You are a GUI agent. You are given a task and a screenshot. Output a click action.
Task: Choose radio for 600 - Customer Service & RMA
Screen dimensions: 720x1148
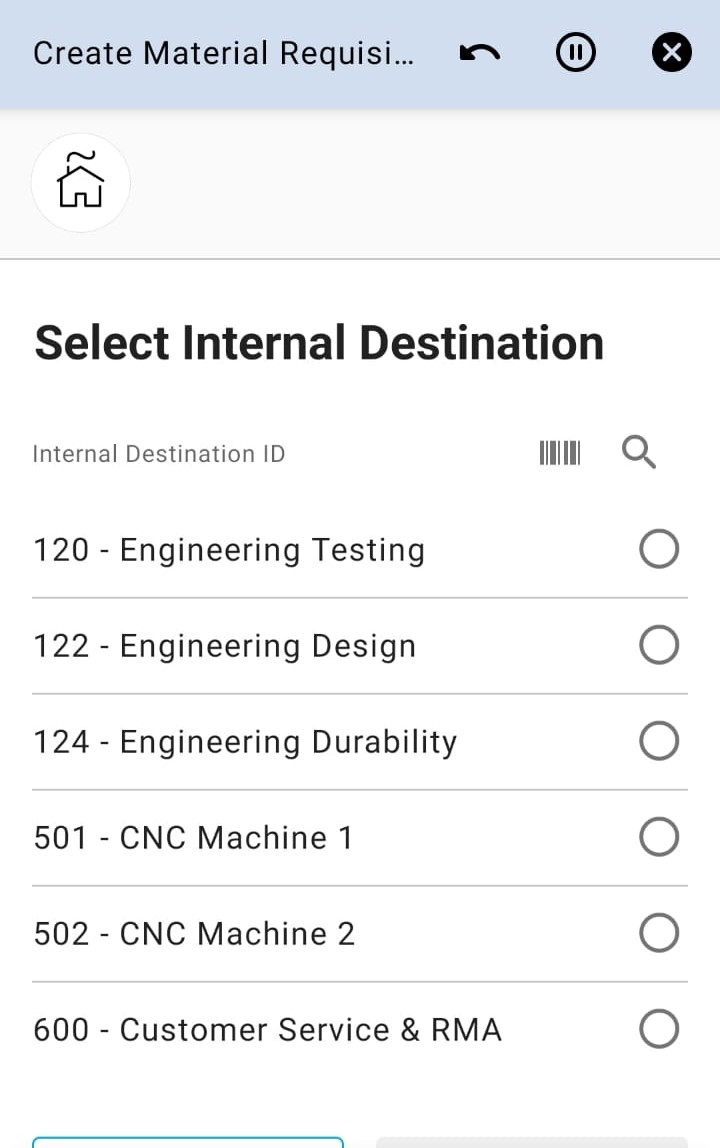click(x=659, y=1029)
